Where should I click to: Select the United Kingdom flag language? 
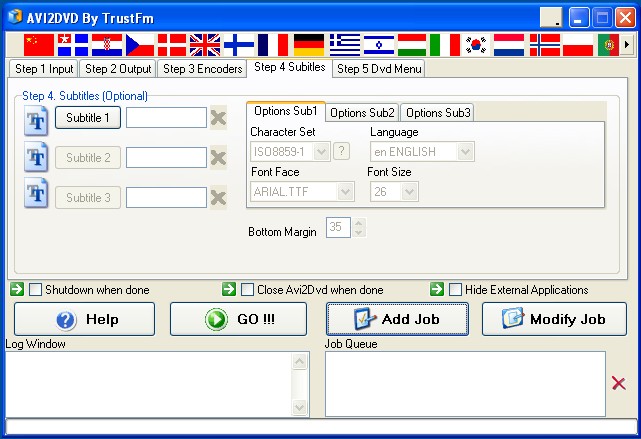coord(205,45)
